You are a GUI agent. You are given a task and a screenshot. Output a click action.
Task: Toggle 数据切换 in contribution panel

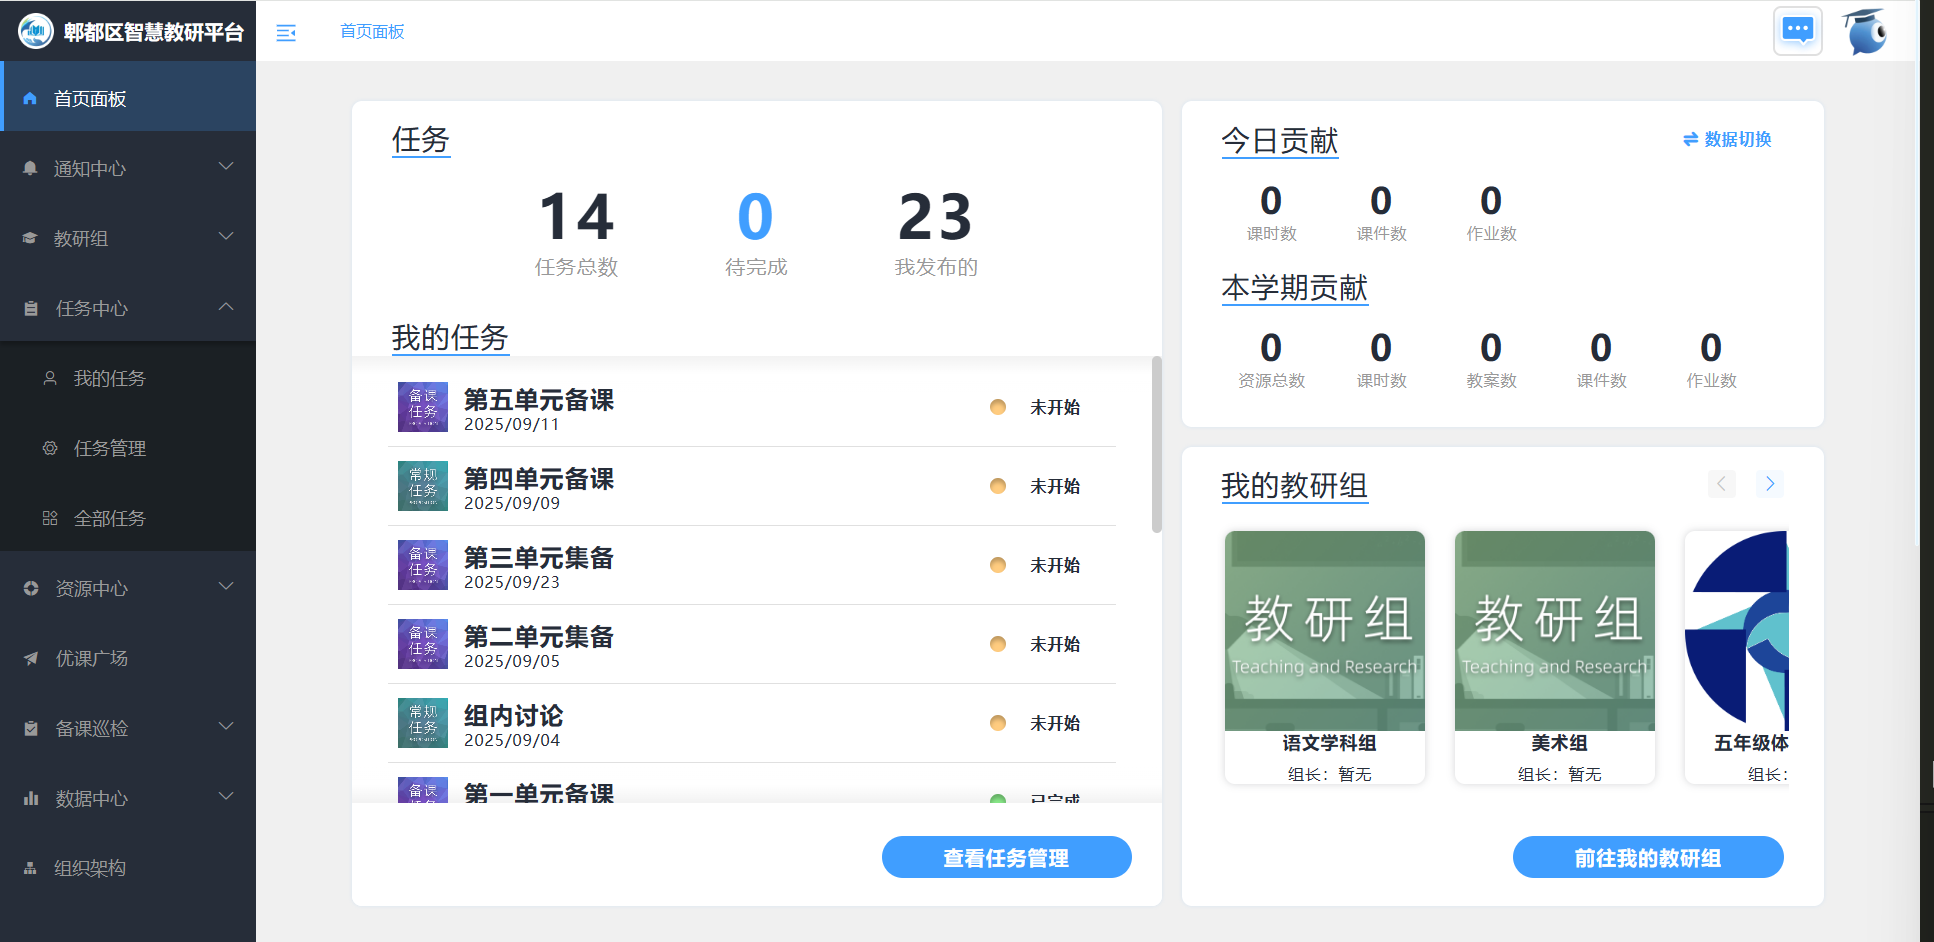pyautogui.click(x=1727, y=140)
